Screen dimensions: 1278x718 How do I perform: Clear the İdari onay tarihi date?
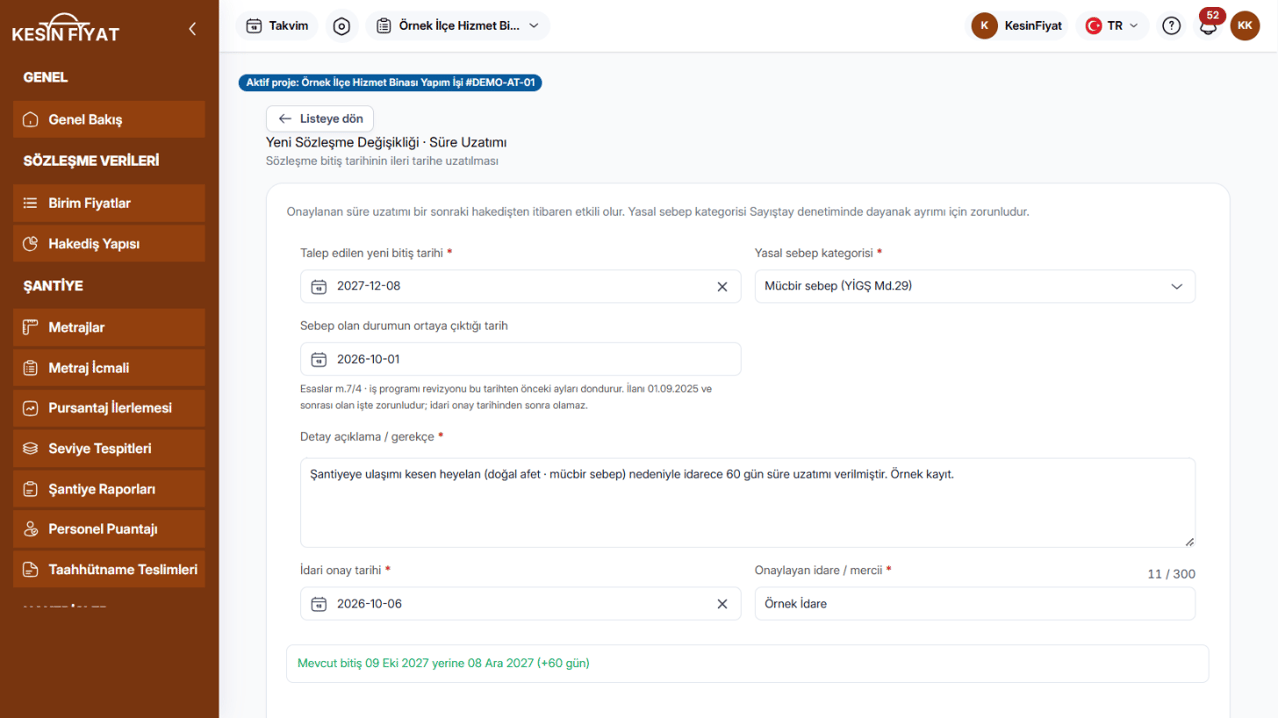722,604
